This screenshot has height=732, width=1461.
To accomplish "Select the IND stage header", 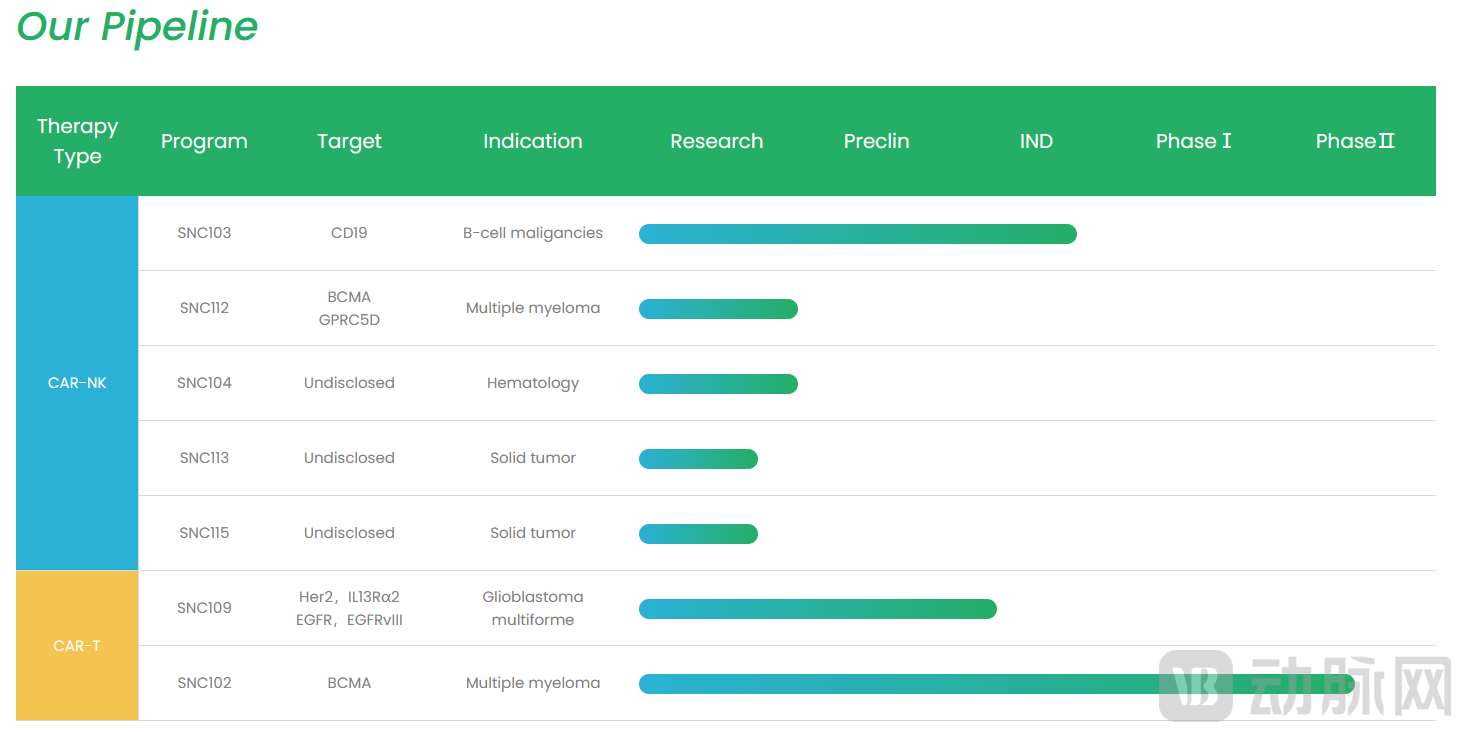I will pos(1035,141).
